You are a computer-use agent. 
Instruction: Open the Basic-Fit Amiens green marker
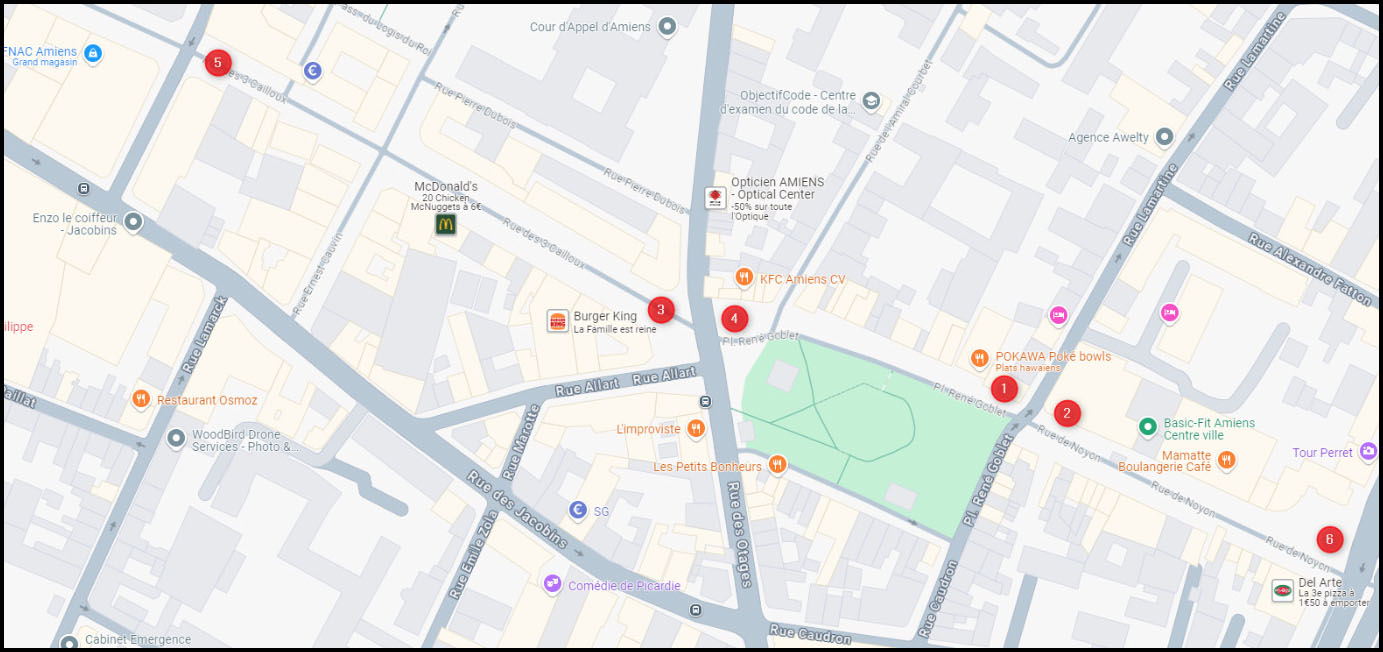[1148, 427]
